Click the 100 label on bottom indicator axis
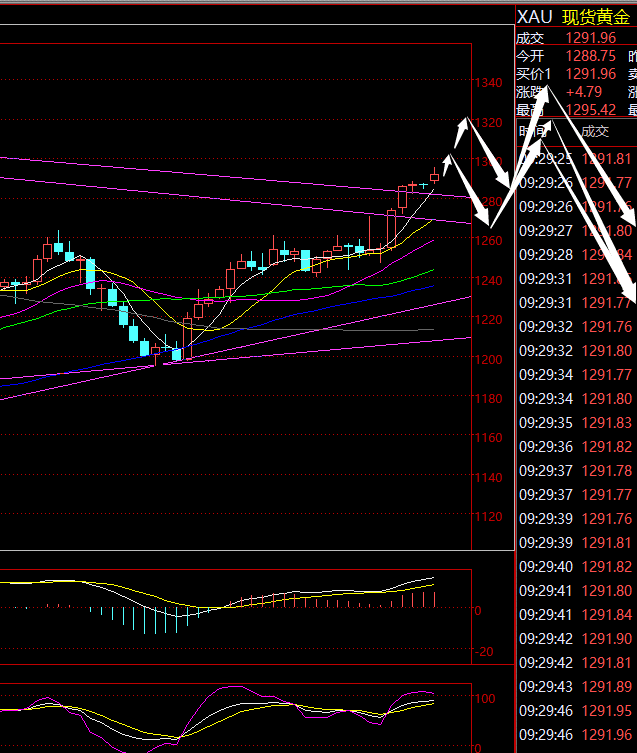The image size is (637, 753). [x=485, y=699]
